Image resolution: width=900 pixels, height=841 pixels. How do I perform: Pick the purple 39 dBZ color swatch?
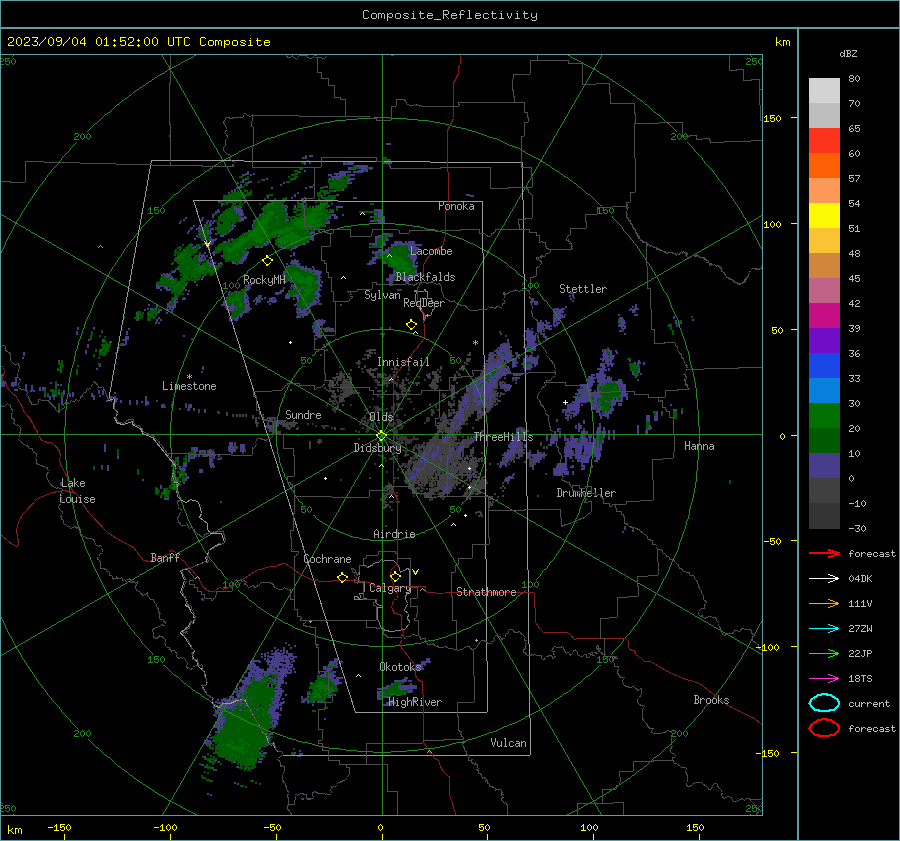[824, 340]
